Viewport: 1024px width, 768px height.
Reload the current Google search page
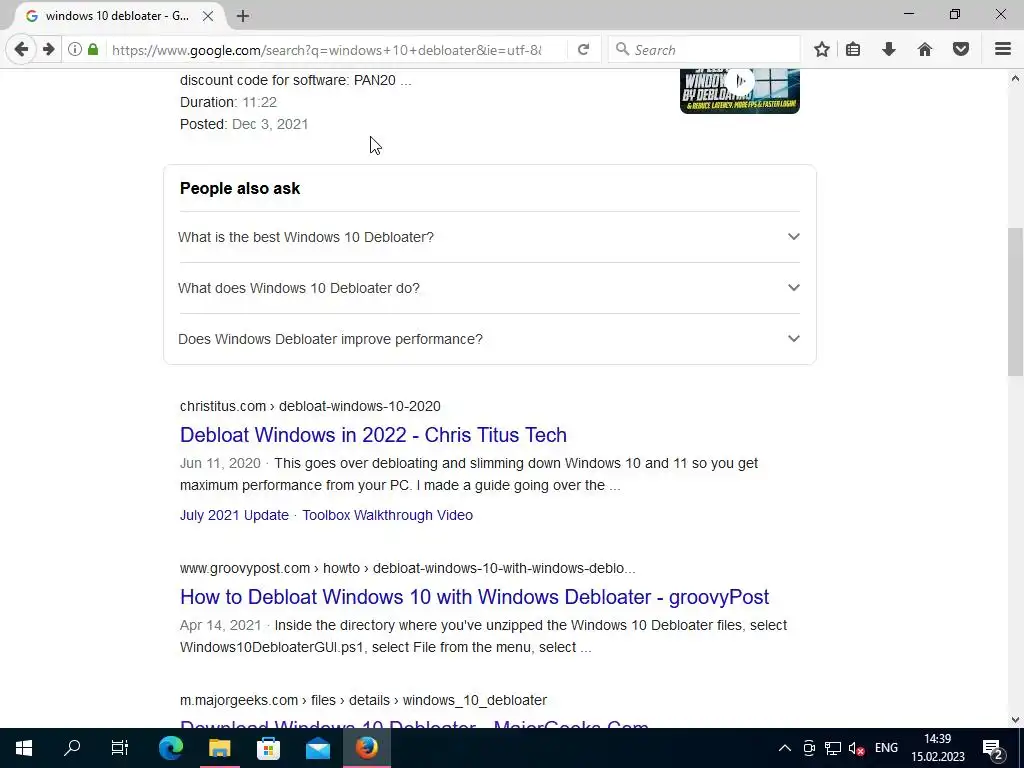[583, 50]
